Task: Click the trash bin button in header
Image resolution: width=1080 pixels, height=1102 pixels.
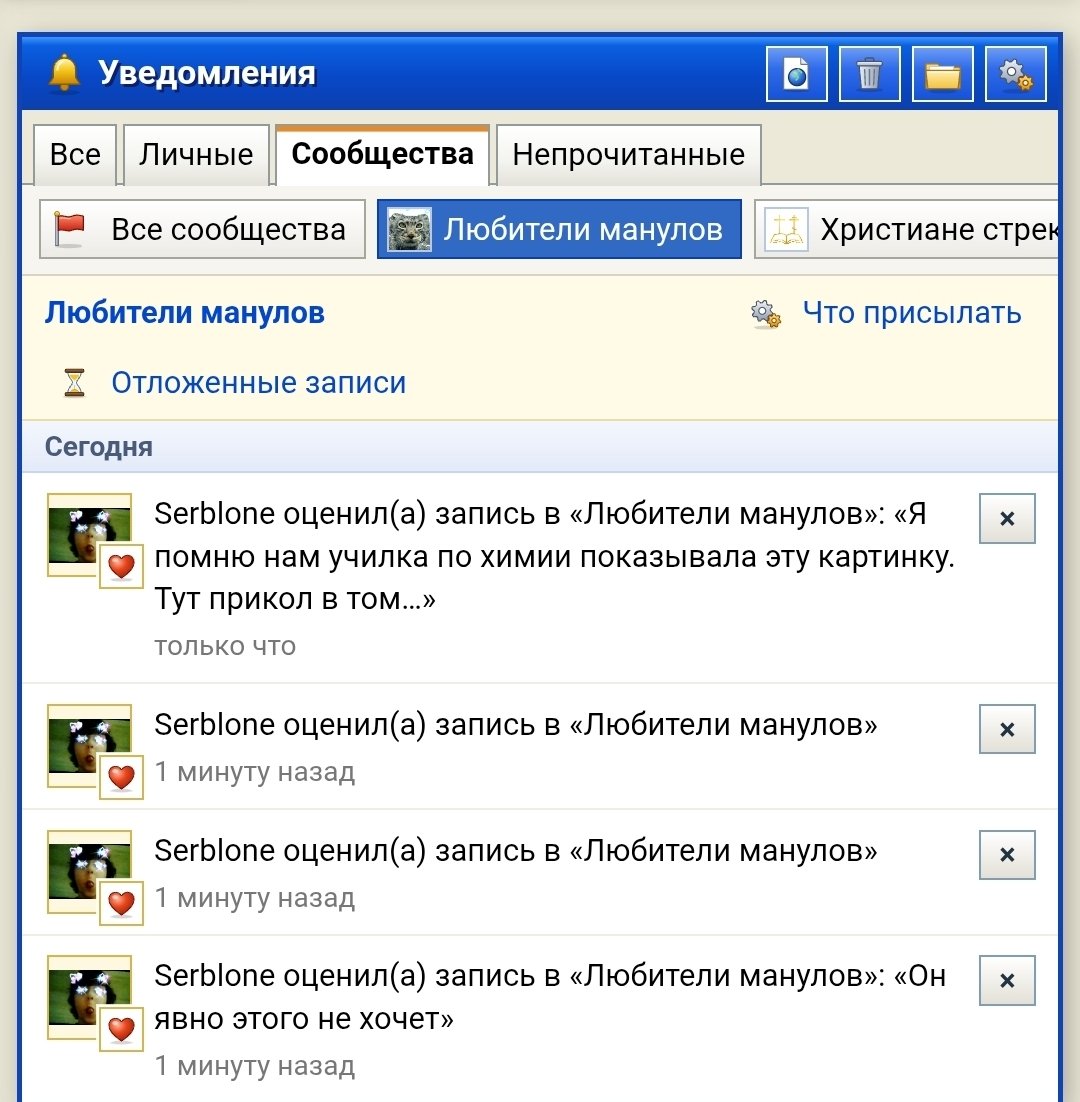Action: pyautogui.click(x=869, y=74)
